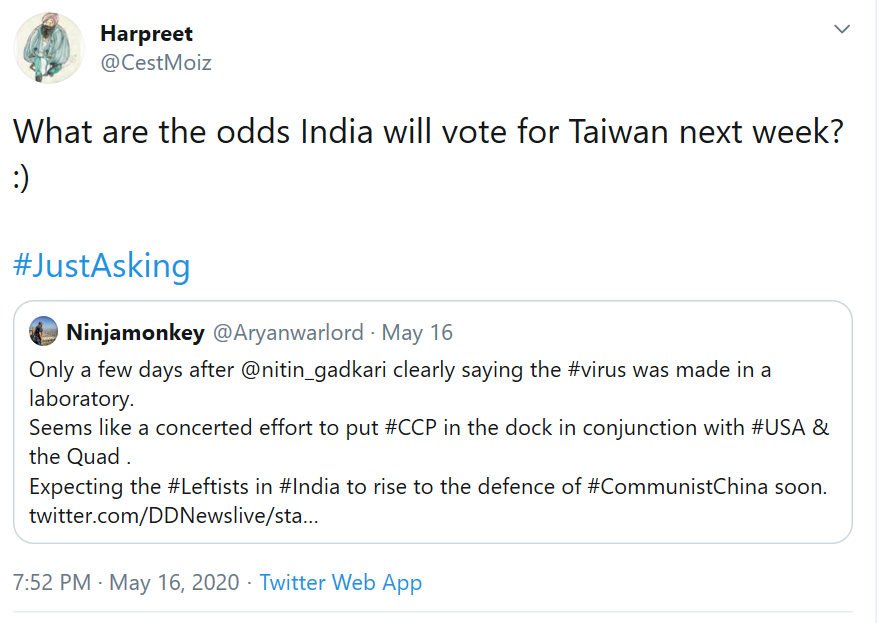Open the #JustAsking hashtag
877x623 pixels.
tap(101, 266)
